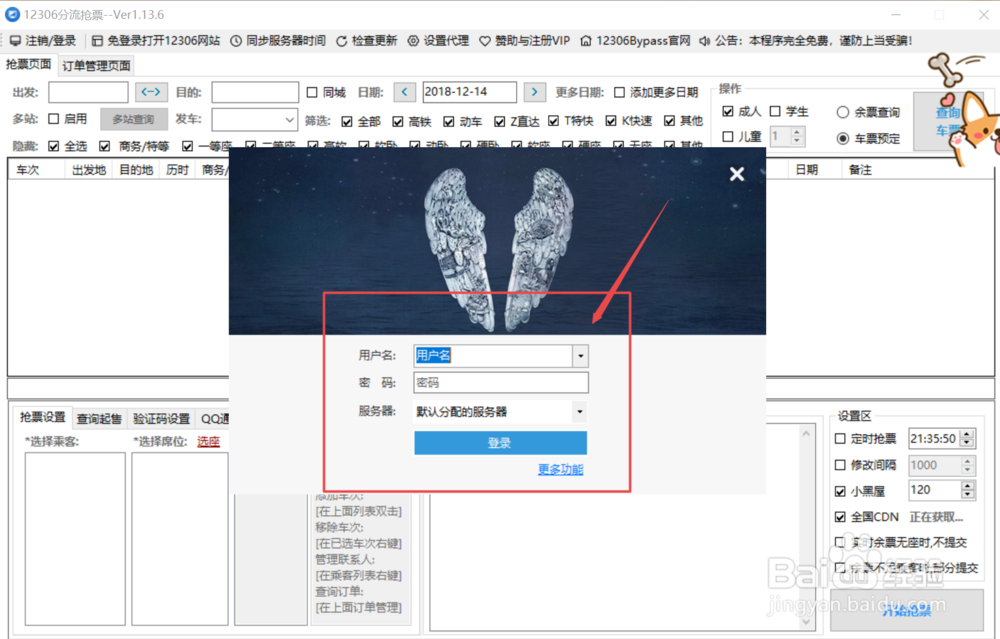The height and width of the screenshot is (639, 1000).
Task: Click the blue 登录 button
Action: click(x=500, y=443)
